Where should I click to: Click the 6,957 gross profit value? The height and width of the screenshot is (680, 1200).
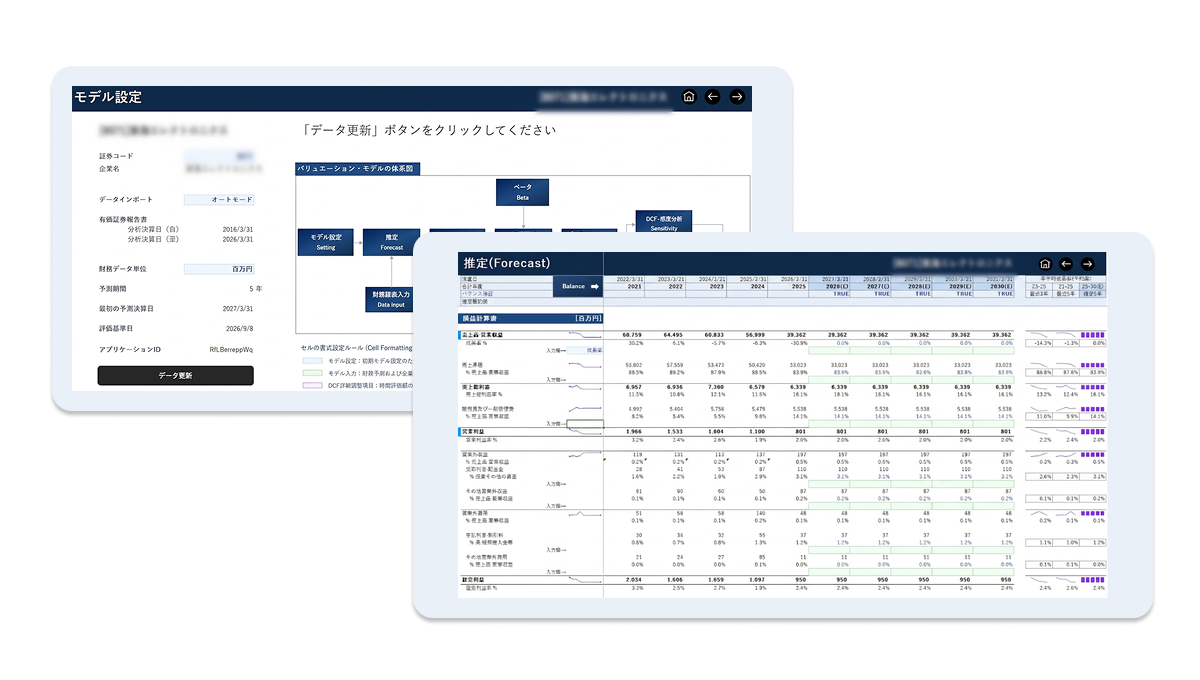click(632, 385)
